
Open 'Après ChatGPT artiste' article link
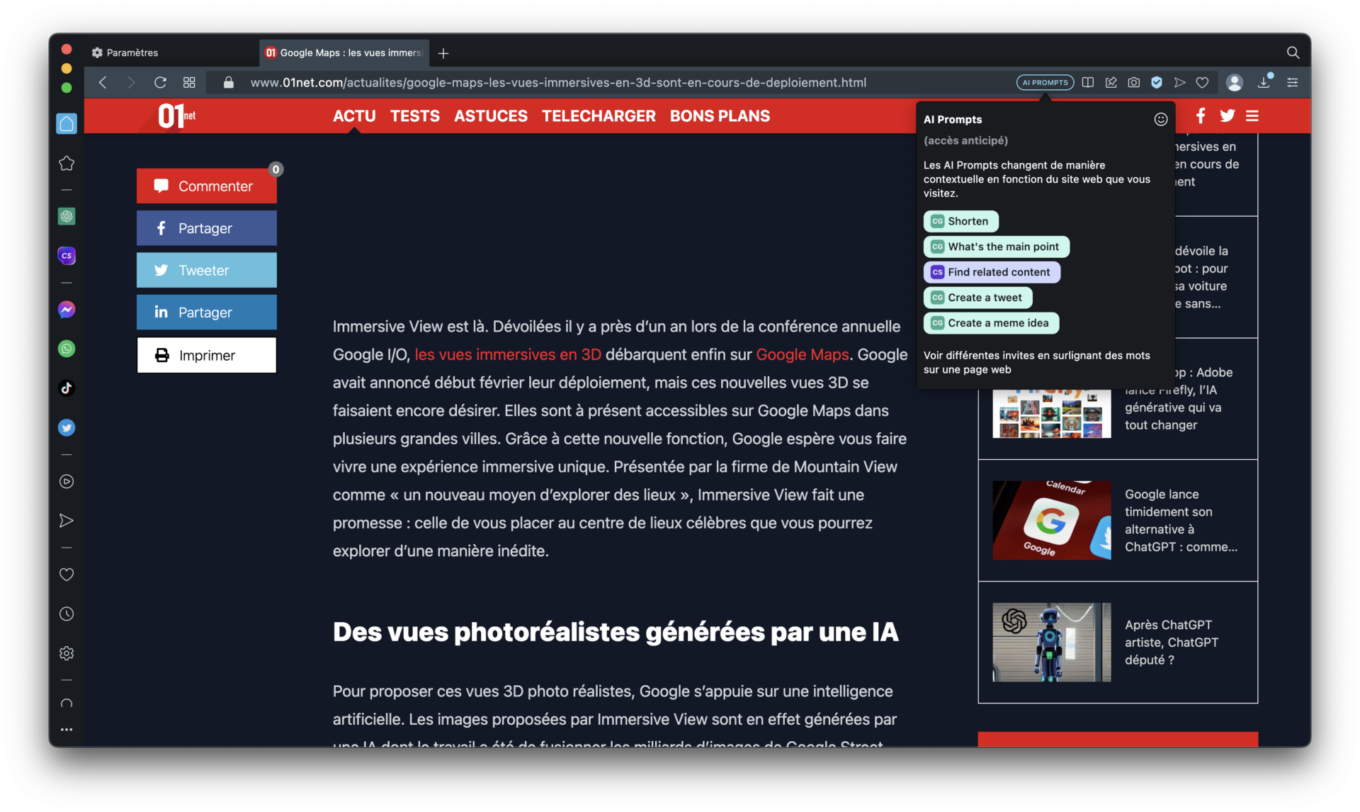point(1172,642)
